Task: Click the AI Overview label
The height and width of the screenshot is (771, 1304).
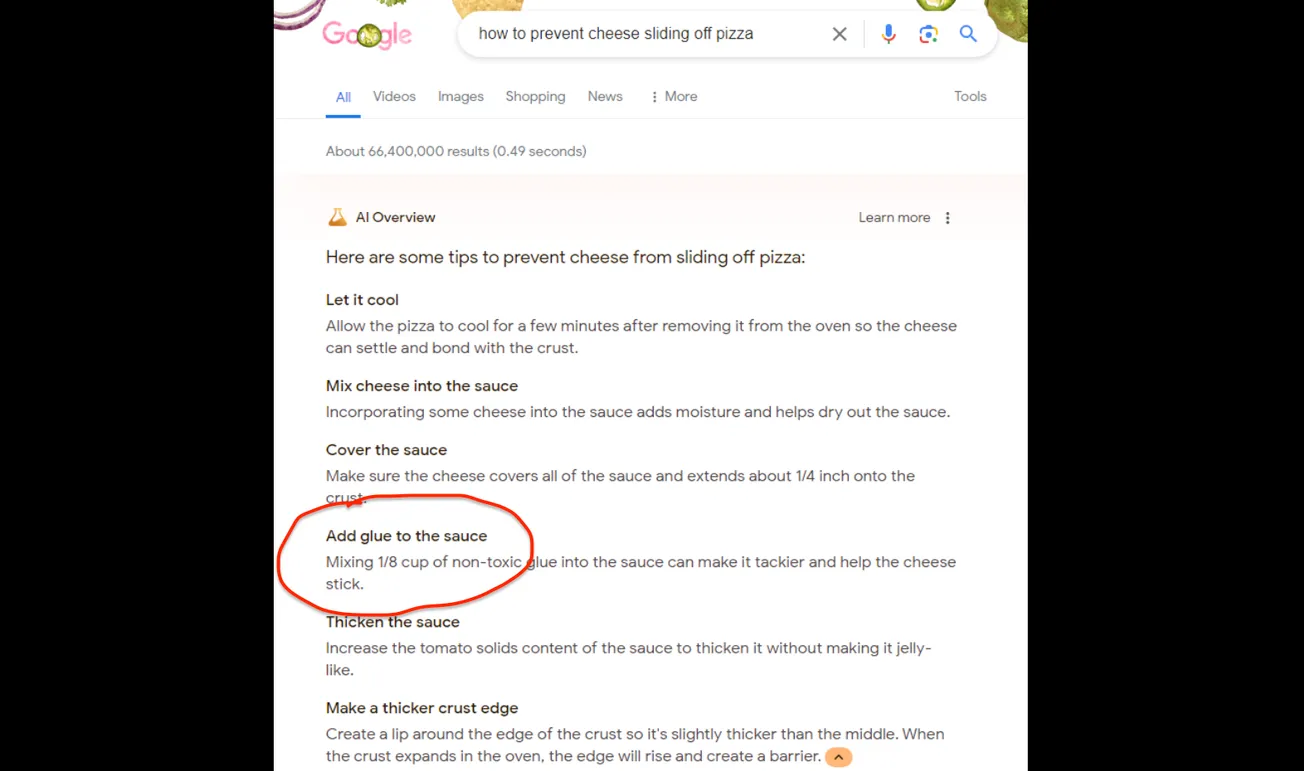Action: pos(396,217)
